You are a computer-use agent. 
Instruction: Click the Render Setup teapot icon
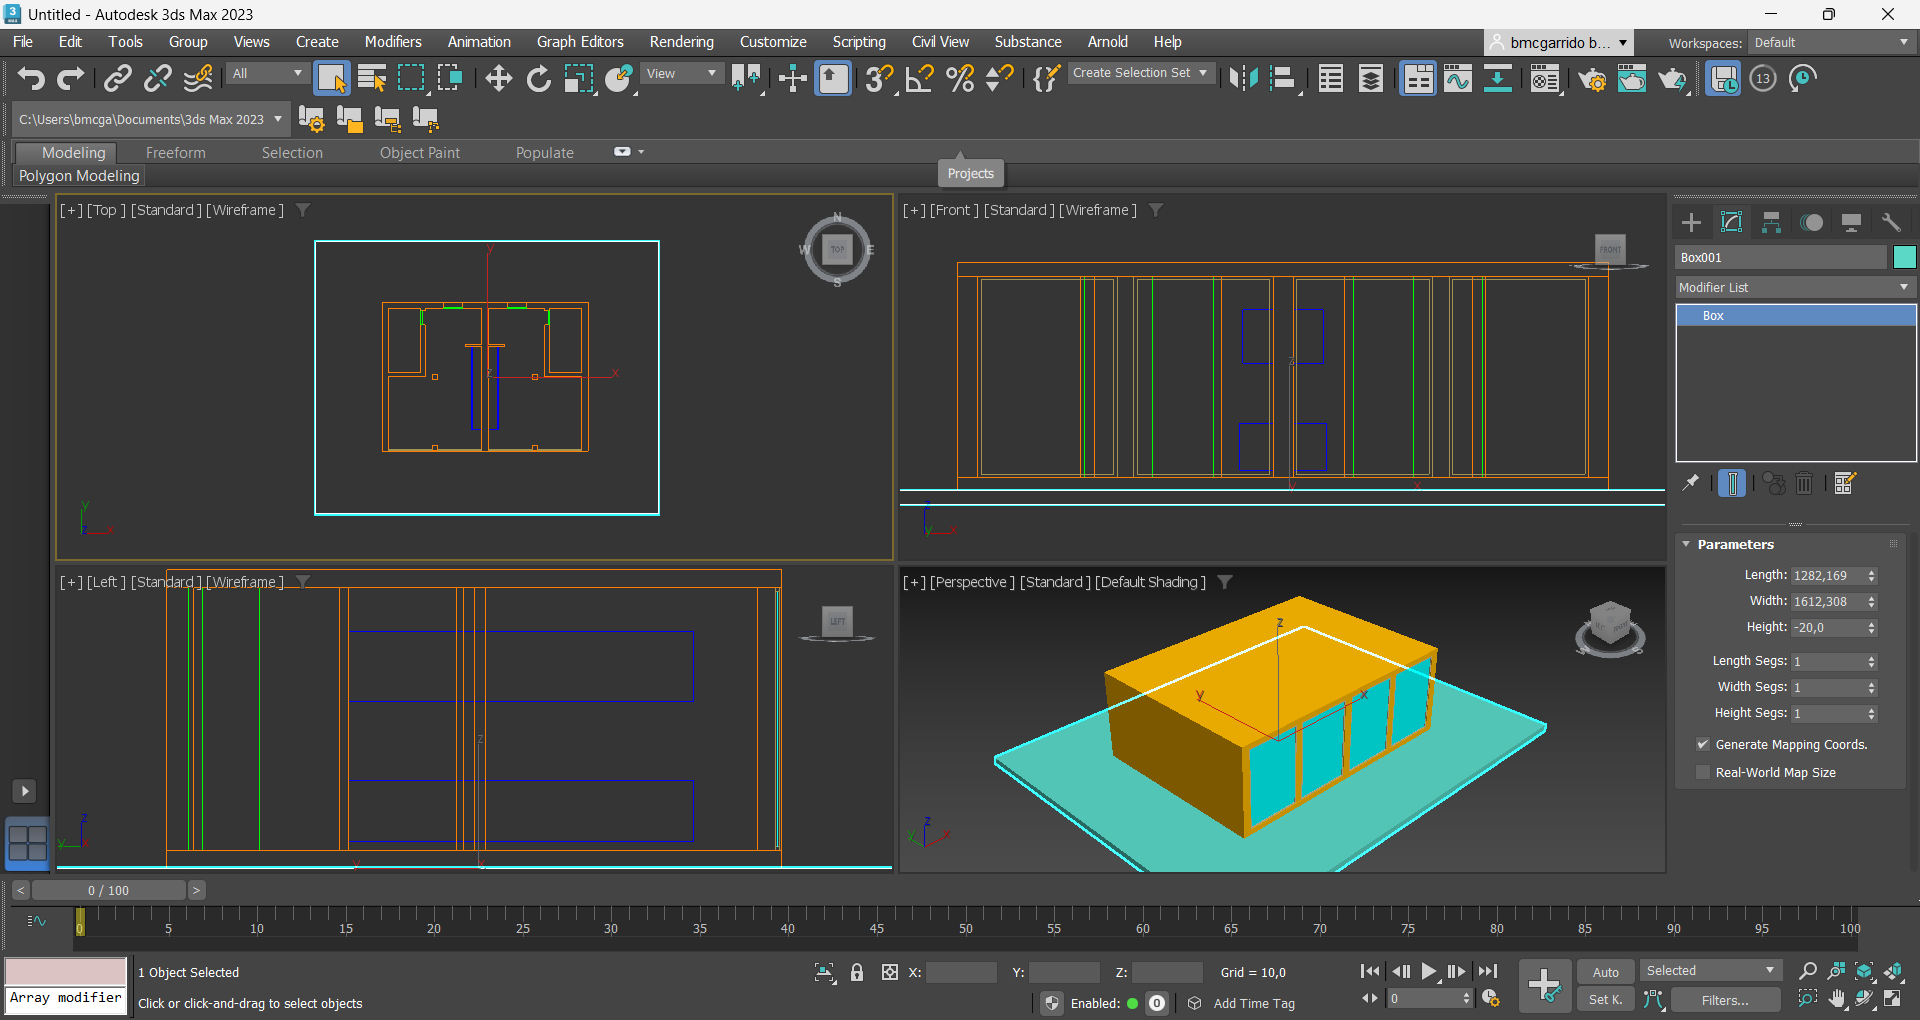coord(1592,78)
